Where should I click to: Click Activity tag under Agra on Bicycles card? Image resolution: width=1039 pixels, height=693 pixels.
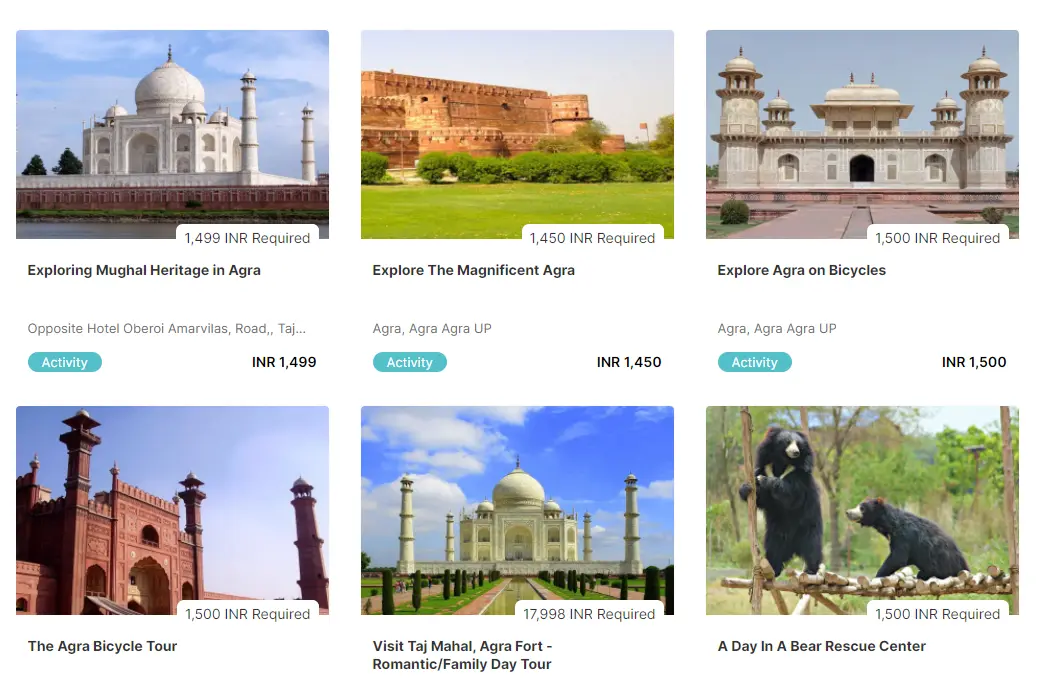(x=754, y=362)
